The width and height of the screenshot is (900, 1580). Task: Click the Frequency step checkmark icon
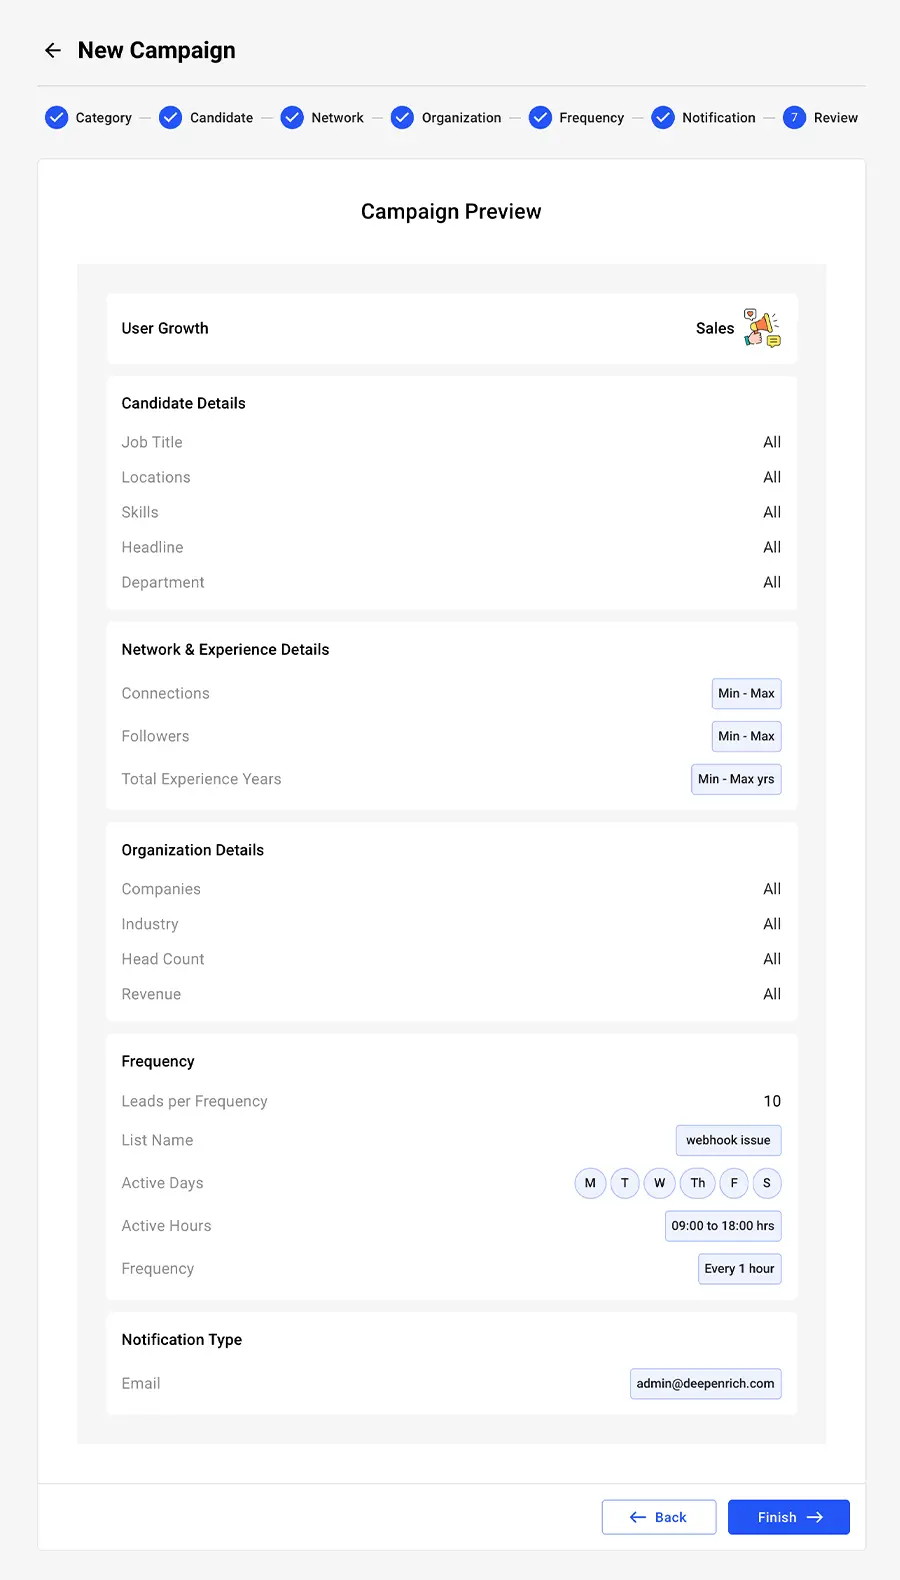tap(540, 118)
